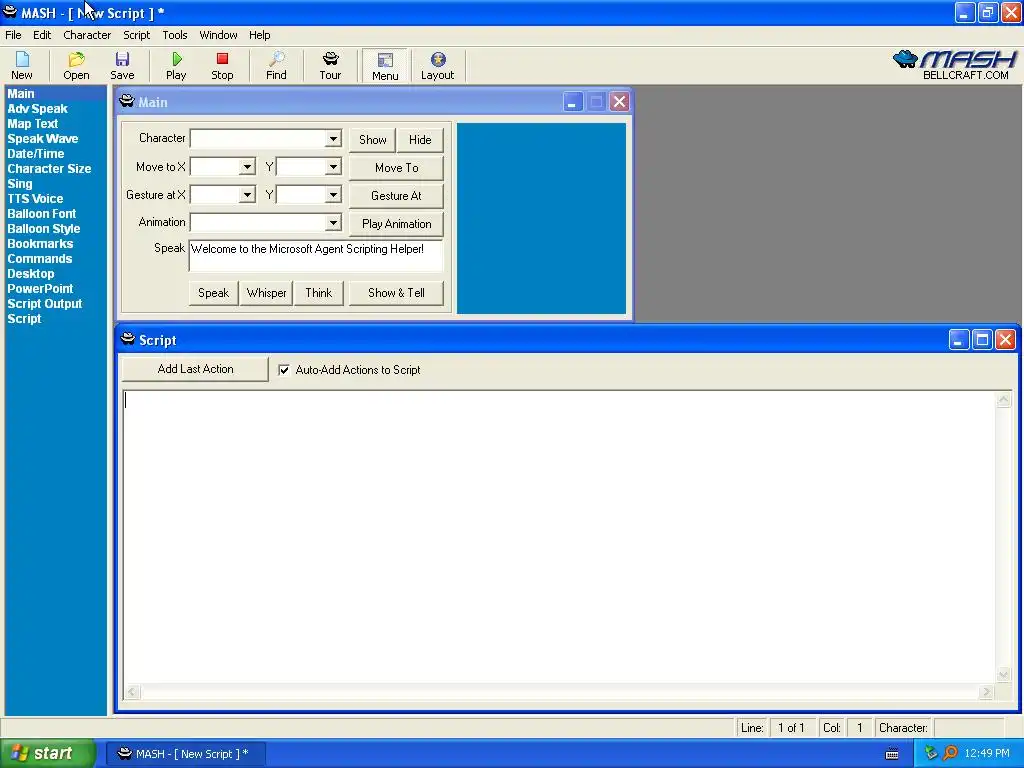This screenshot has width=1024, height=768.
Task: Click the Hide character button
Action: 420,140
